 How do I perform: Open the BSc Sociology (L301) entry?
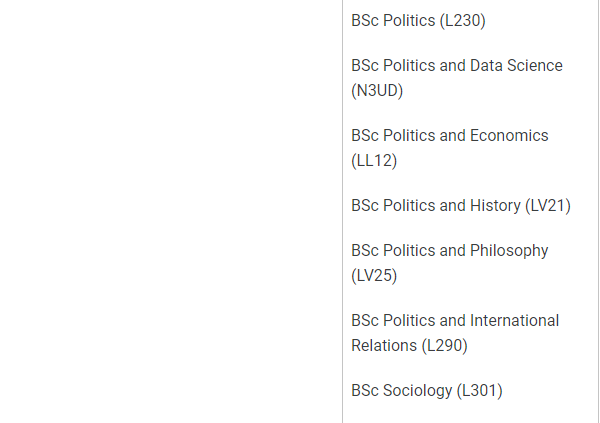427,391
